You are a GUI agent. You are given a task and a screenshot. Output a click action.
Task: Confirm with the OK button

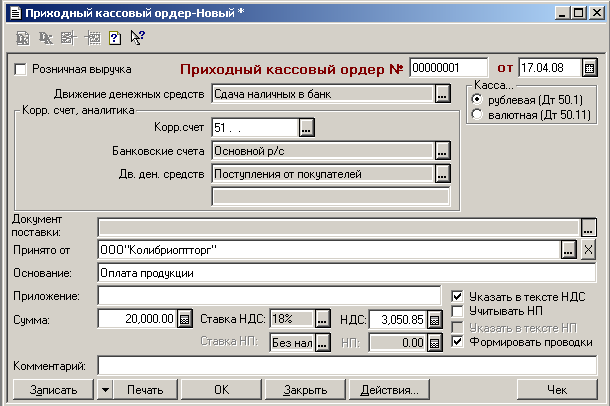click(x=221, y=389)
